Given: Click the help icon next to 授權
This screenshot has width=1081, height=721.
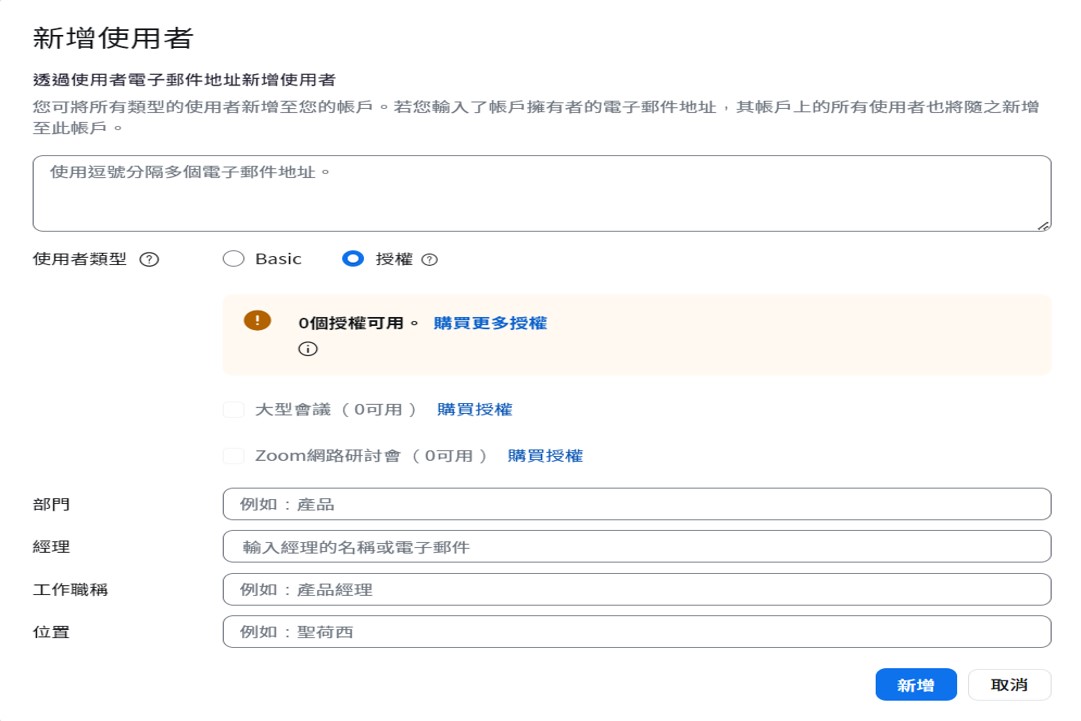Looking at the screenshot, I should (429, 260).
